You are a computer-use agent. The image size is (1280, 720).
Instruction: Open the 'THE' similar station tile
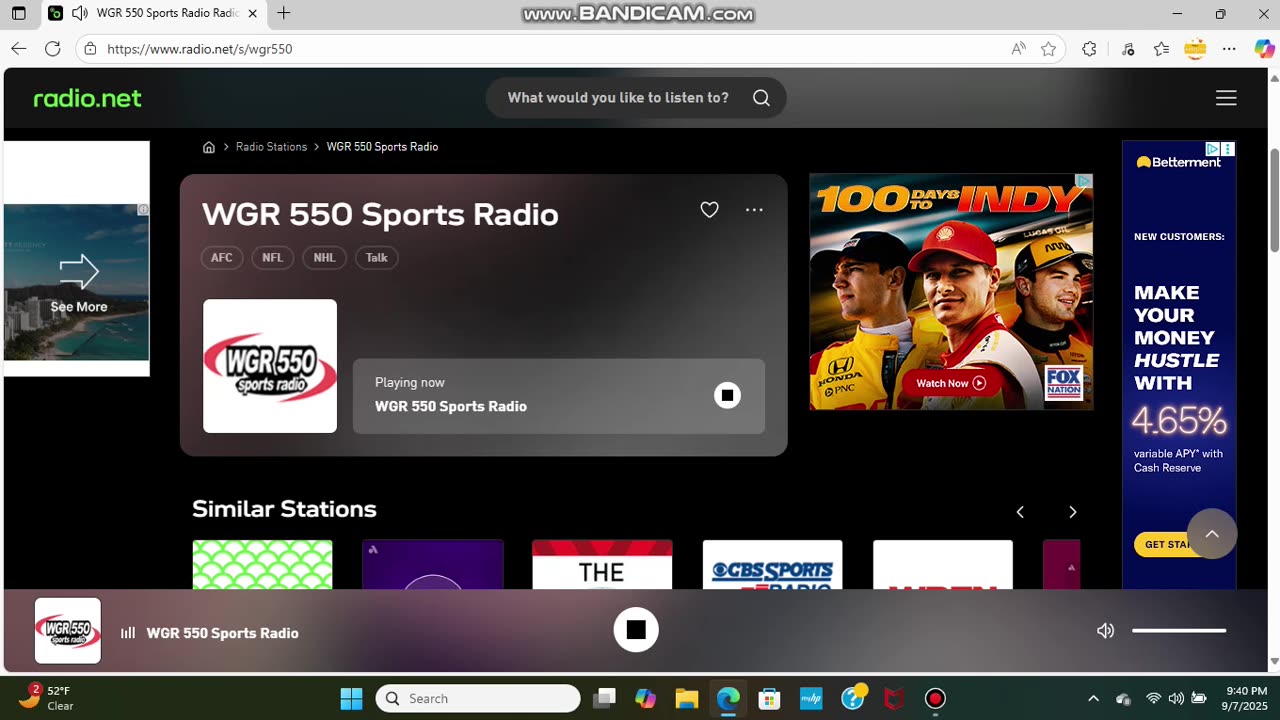tap(602, 565)
